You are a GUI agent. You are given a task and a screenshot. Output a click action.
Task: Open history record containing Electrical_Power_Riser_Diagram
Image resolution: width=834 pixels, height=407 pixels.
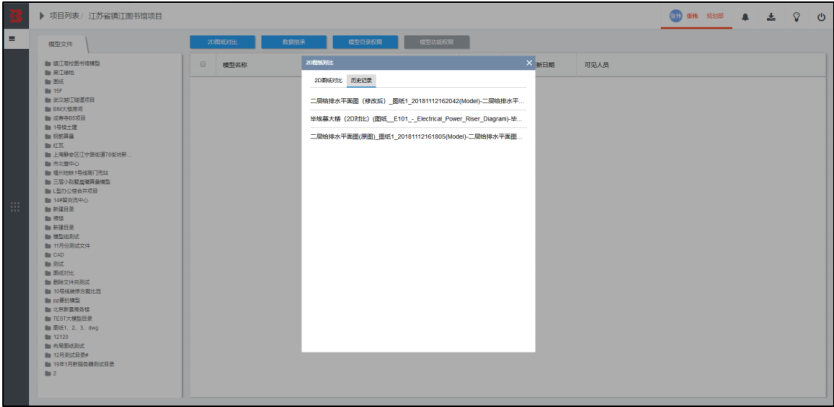pyautogui.click(x=418, y=119)
